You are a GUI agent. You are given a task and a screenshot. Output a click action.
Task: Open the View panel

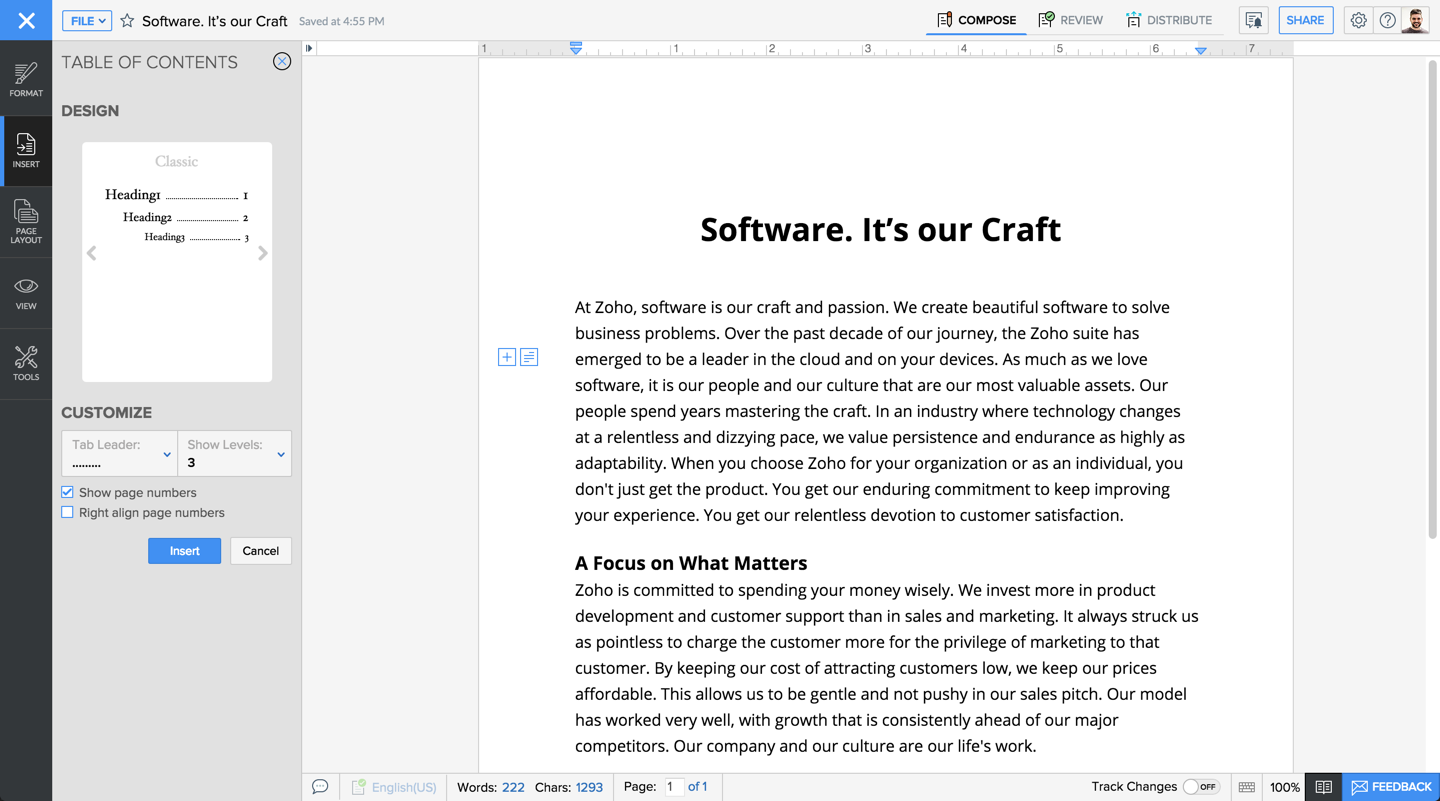26,292
